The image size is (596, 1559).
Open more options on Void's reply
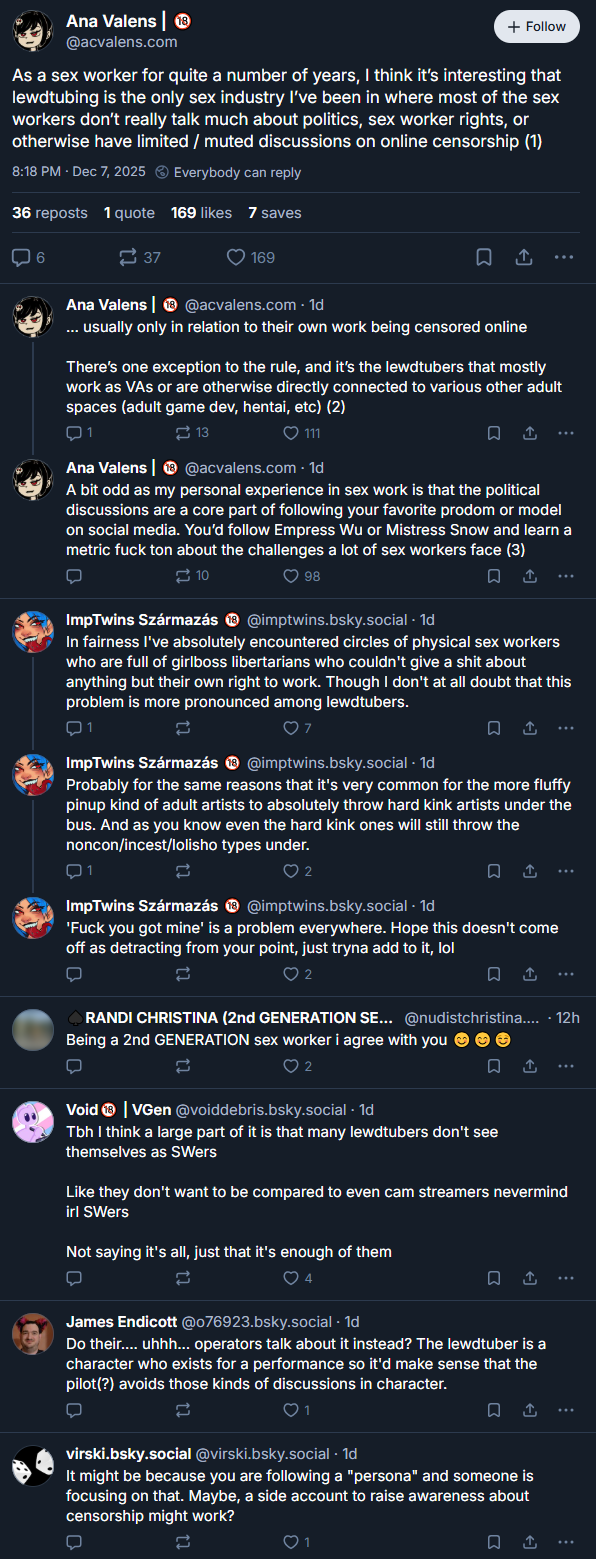[x=565, y=1278]
